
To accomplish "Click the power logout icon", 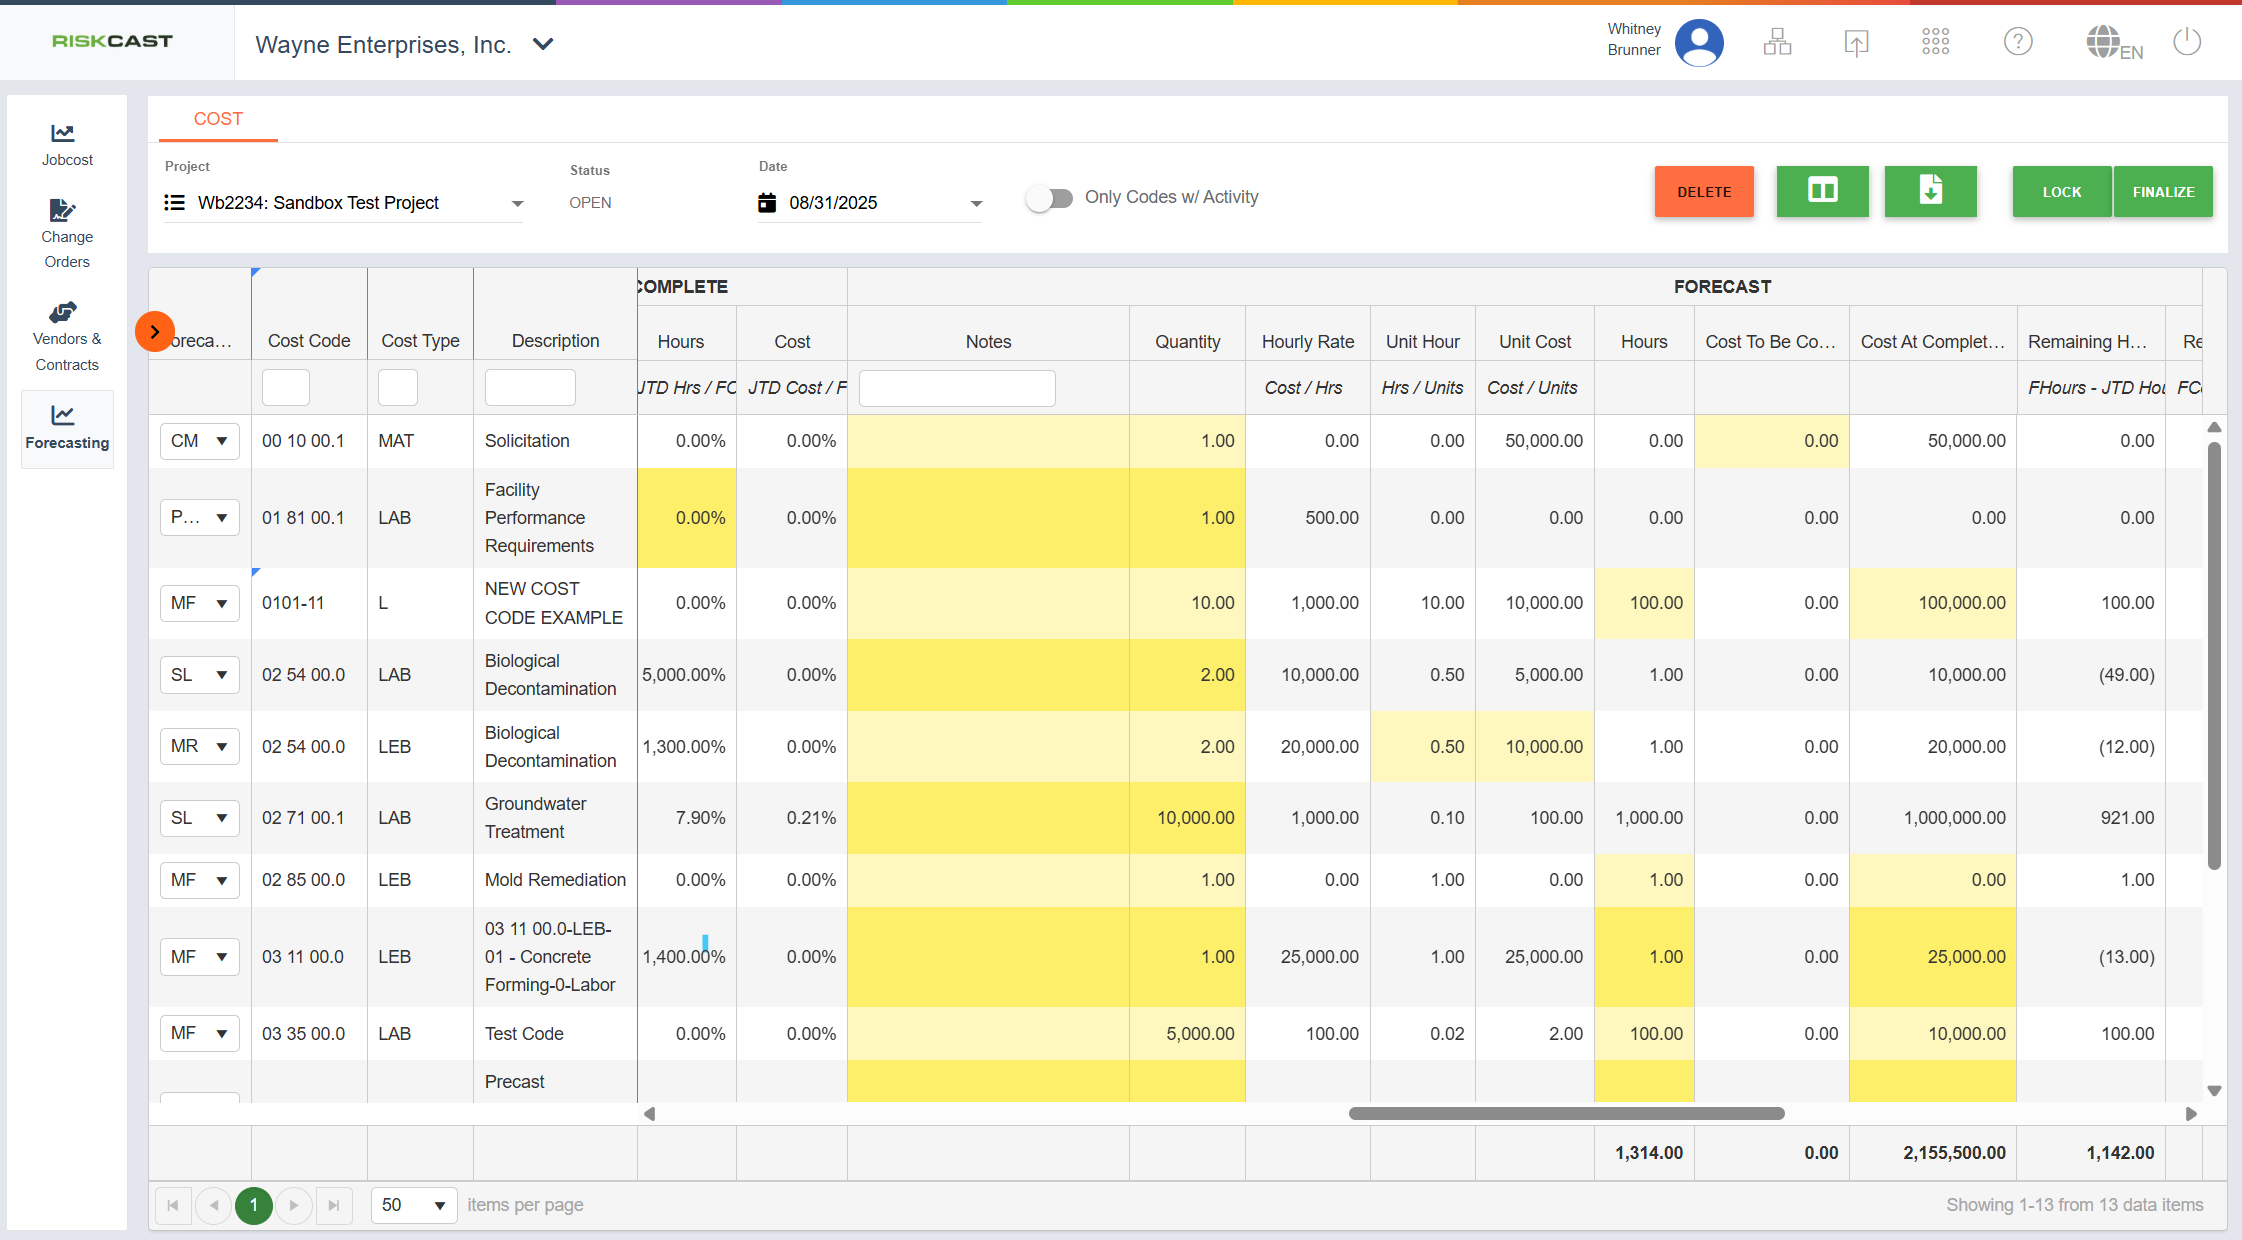I will [2186, 42].
